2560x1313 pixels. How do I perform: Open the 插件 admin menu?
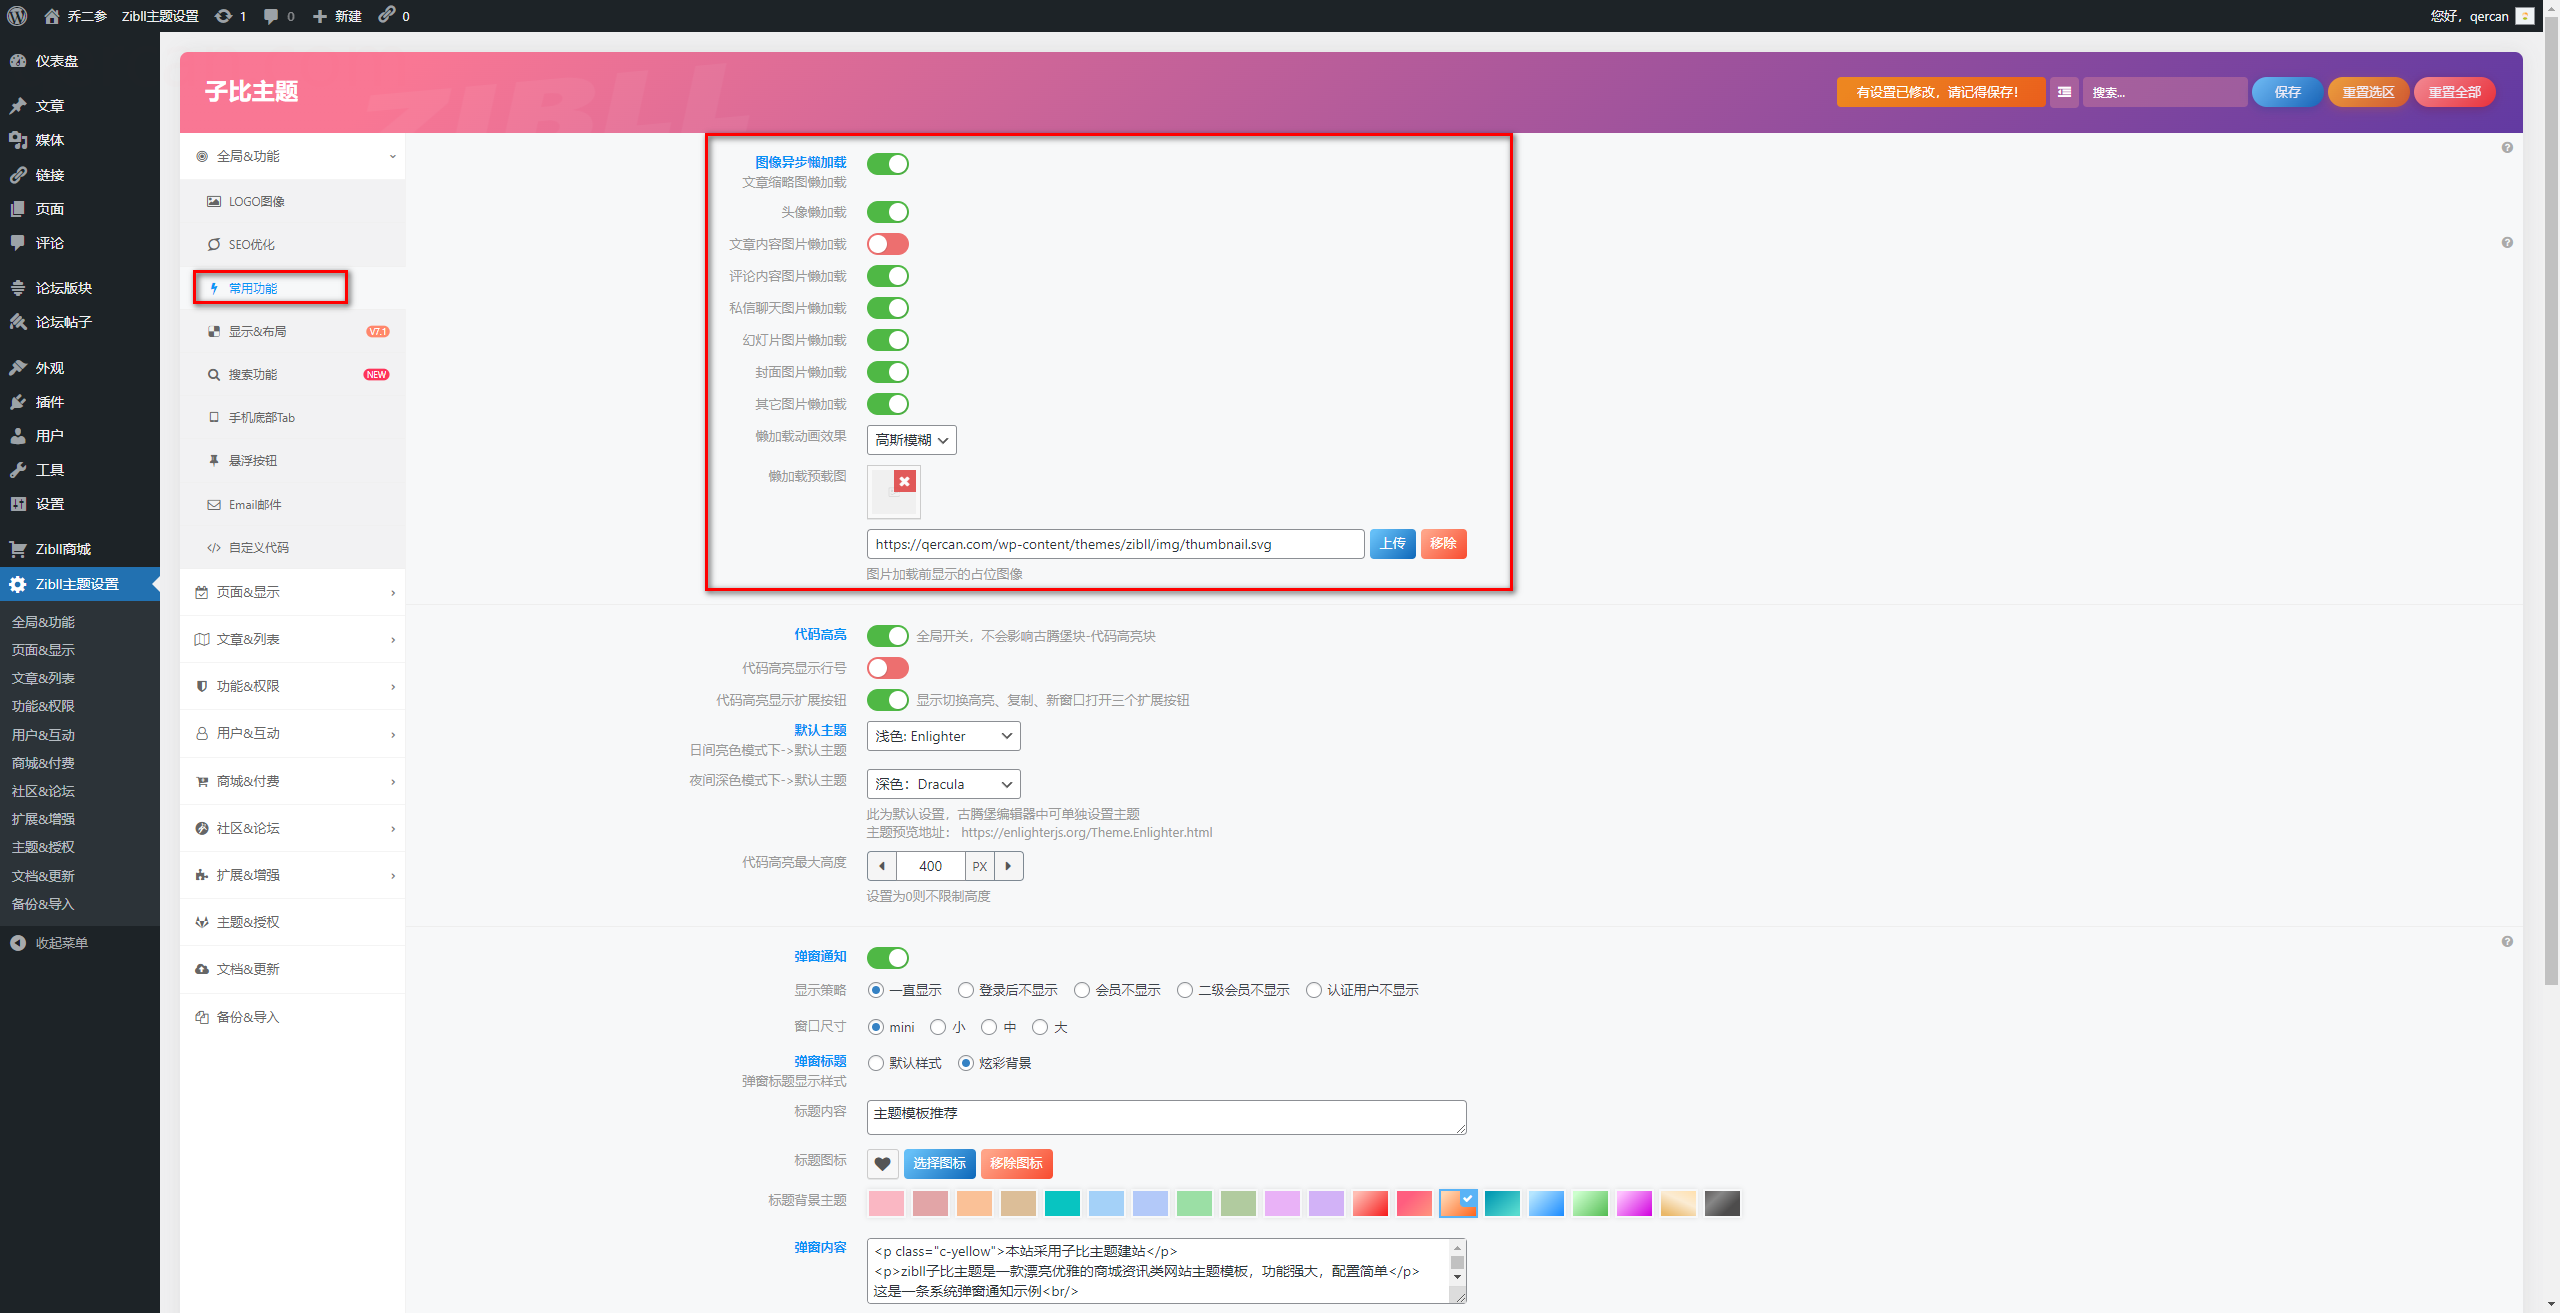(50, 402)
